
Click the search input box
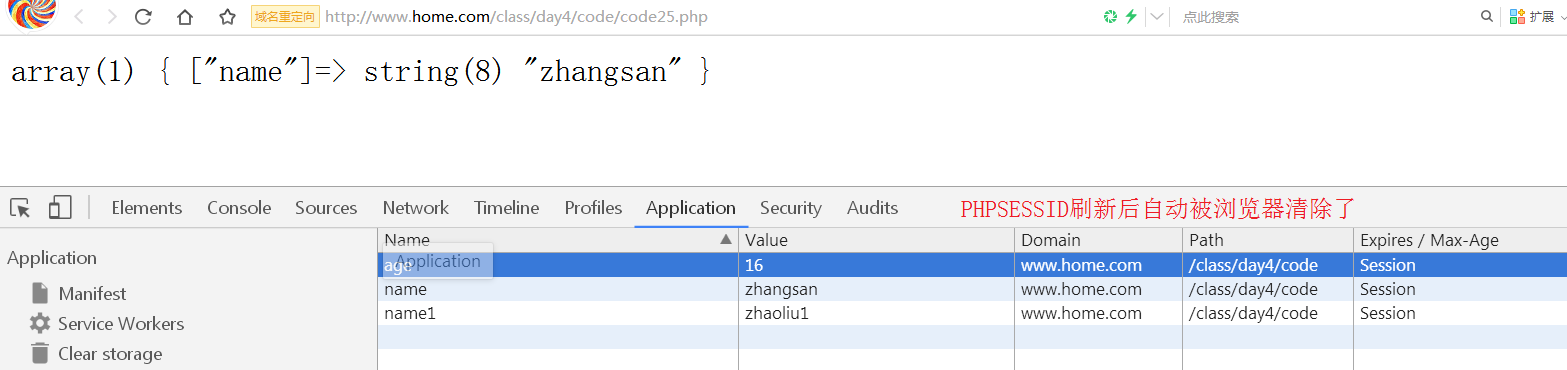[1325, 17]
